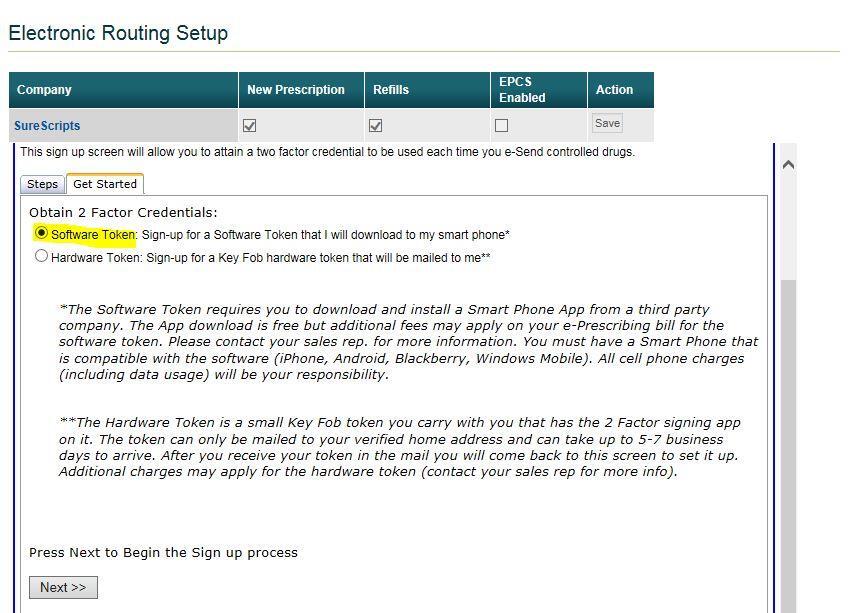Click the Action column header

(x=614, y=90)
